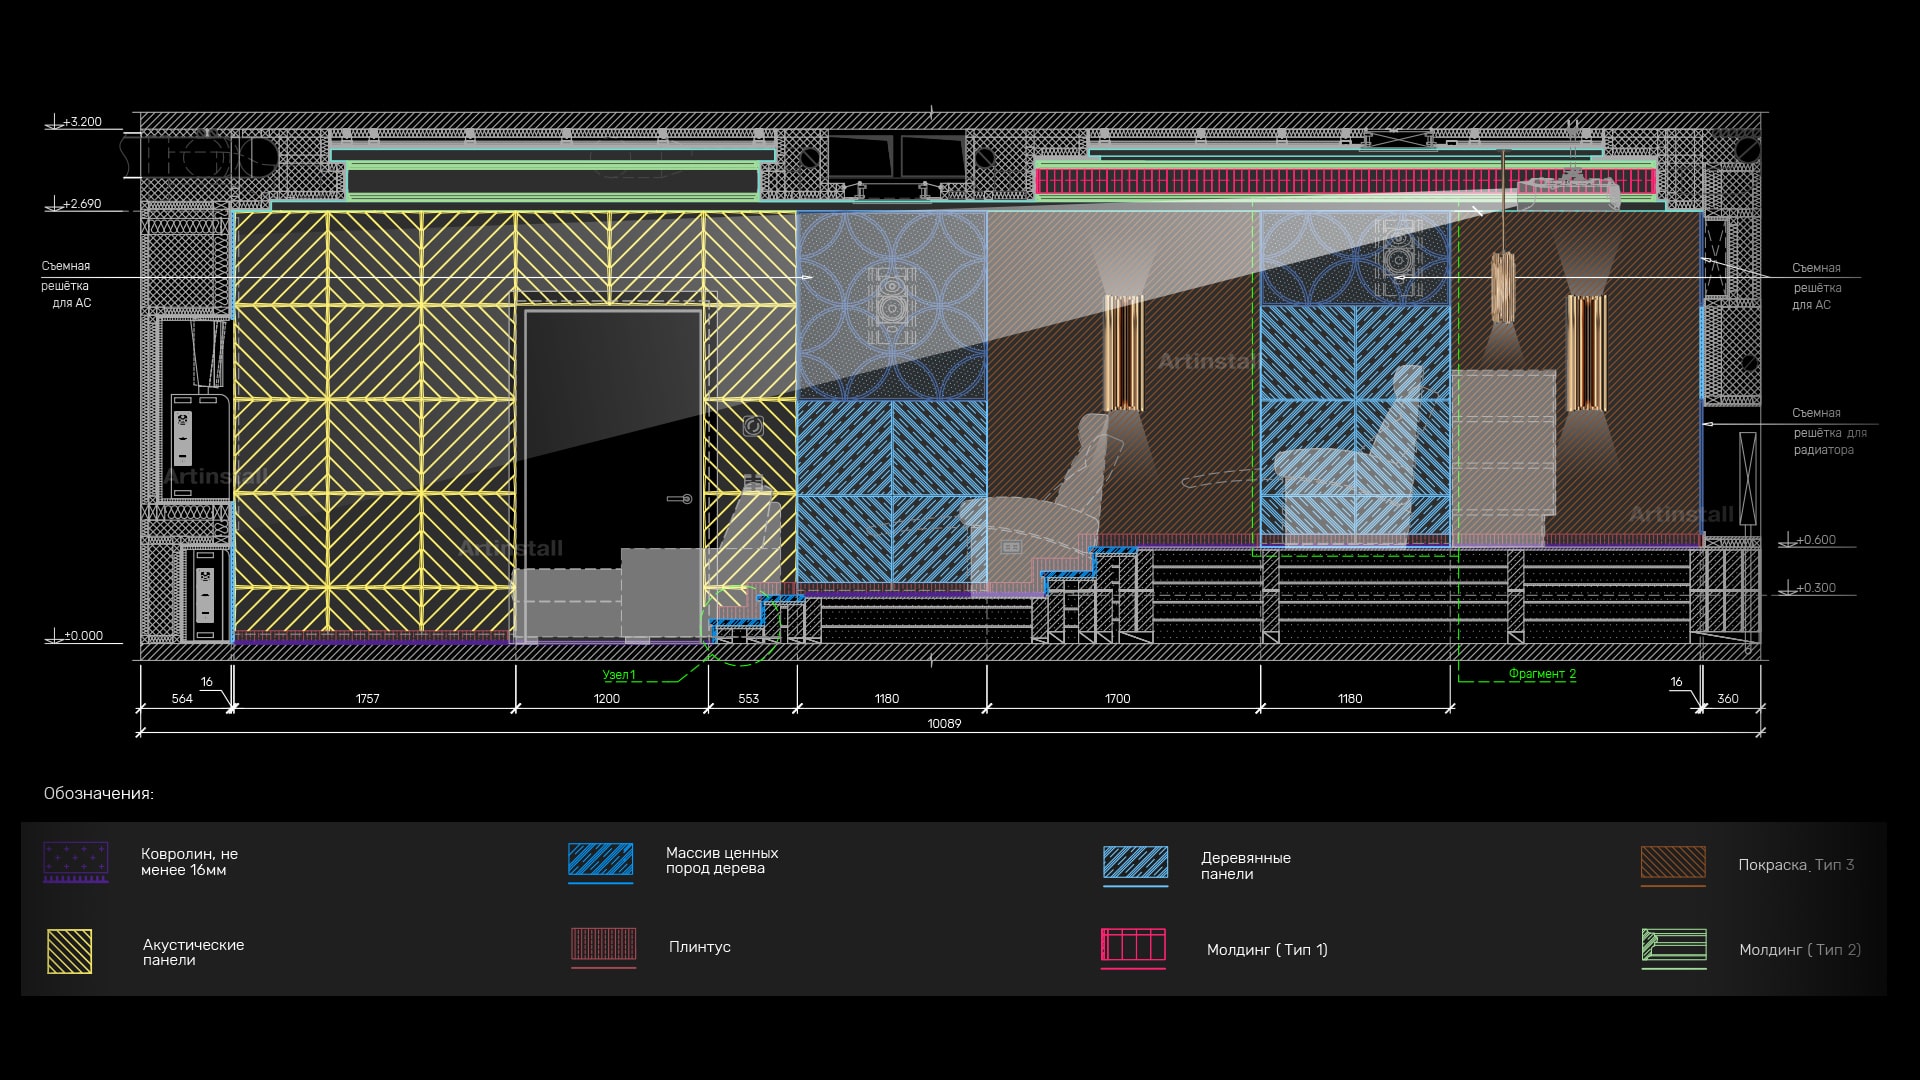Click the green 'Узел 1' callout label
The height and width of the screenshot is (1080, 1920).
618,675
